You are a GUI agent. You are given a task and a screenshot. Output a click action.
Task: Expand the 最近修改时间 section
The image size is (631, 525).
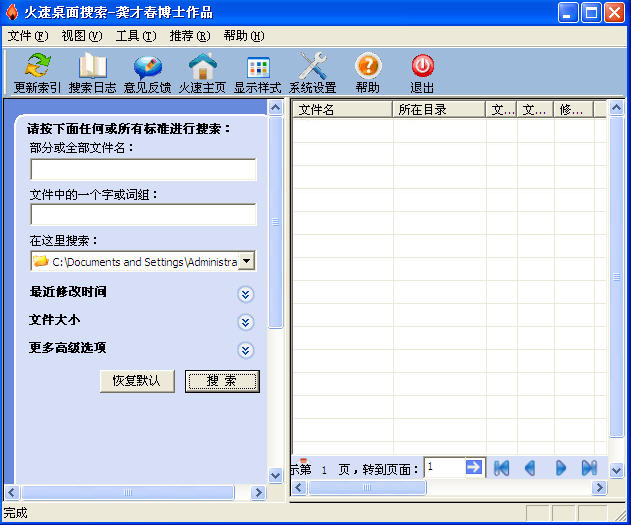coord(246,294)
